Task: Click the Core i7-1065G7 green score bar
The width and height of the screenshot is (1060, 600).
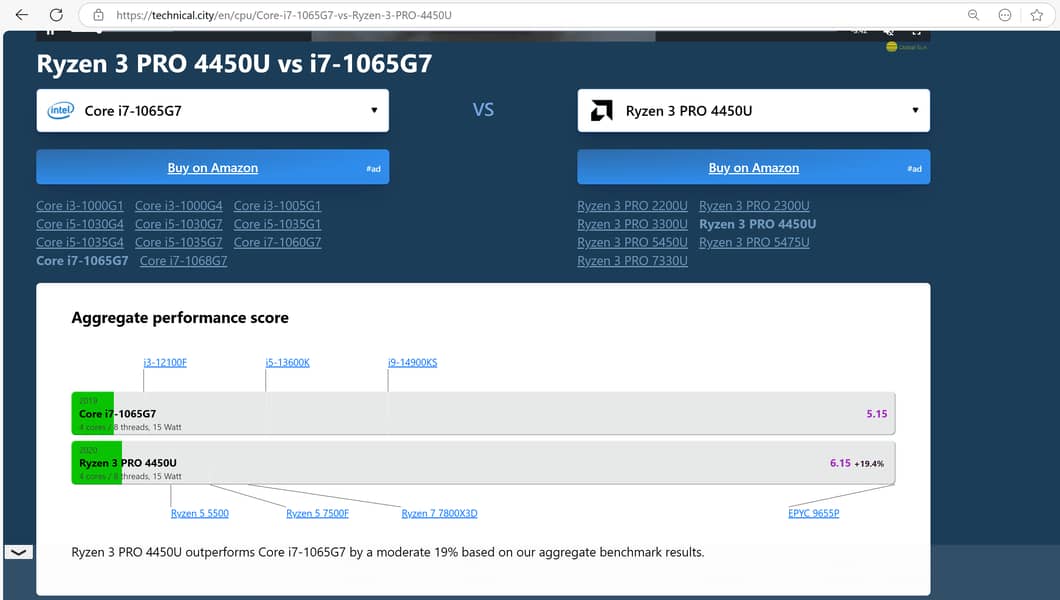Action: [93, 413]
